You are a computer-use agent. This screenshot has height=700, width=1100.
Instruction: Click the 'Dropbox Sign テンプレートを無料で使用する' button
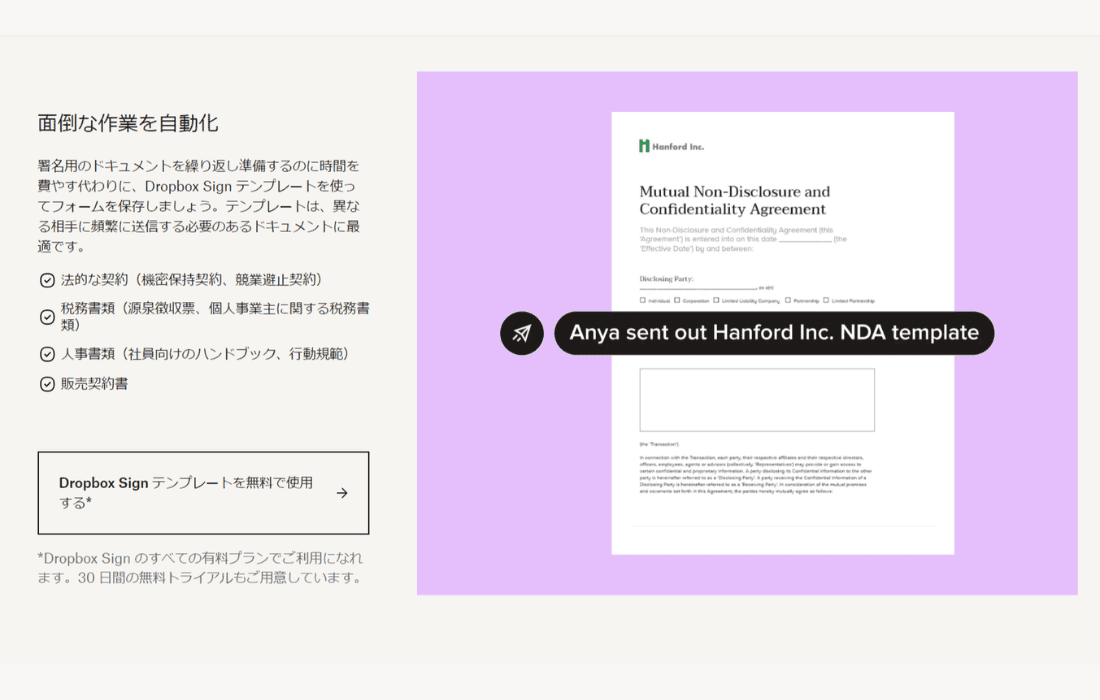tap(203, 493)
